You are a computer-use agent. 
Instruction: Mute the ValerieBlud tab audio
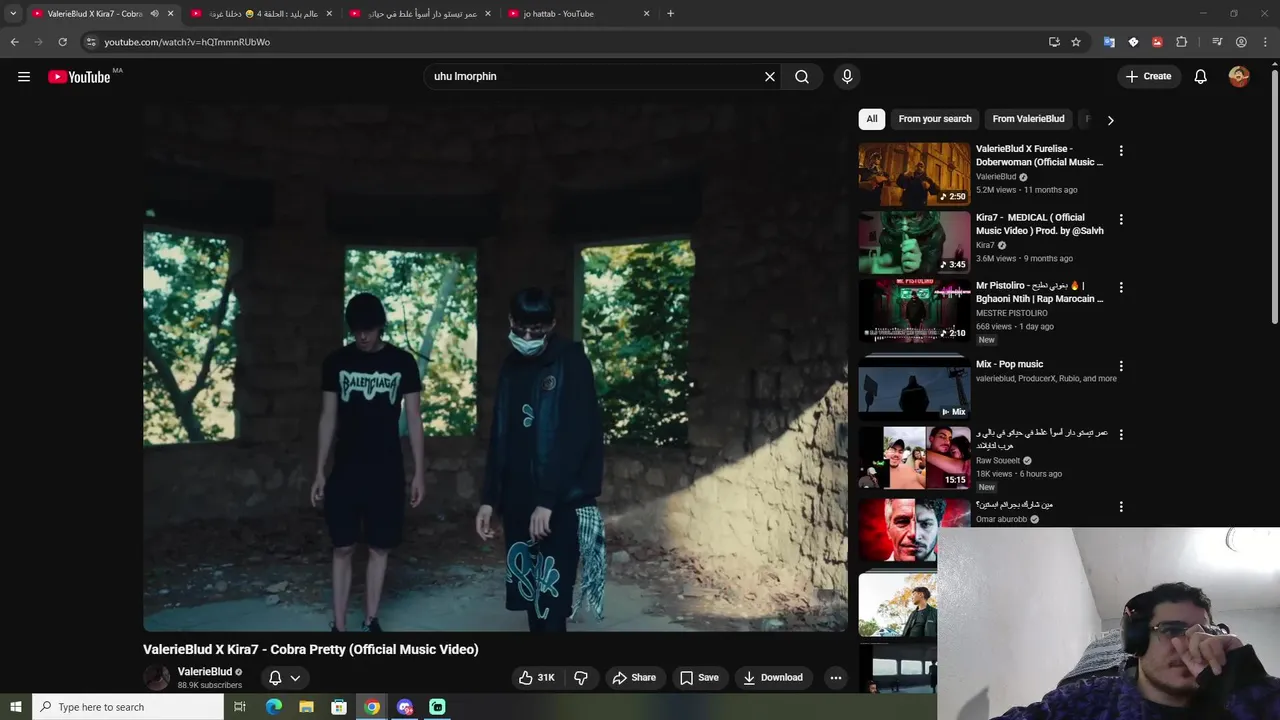154,14
